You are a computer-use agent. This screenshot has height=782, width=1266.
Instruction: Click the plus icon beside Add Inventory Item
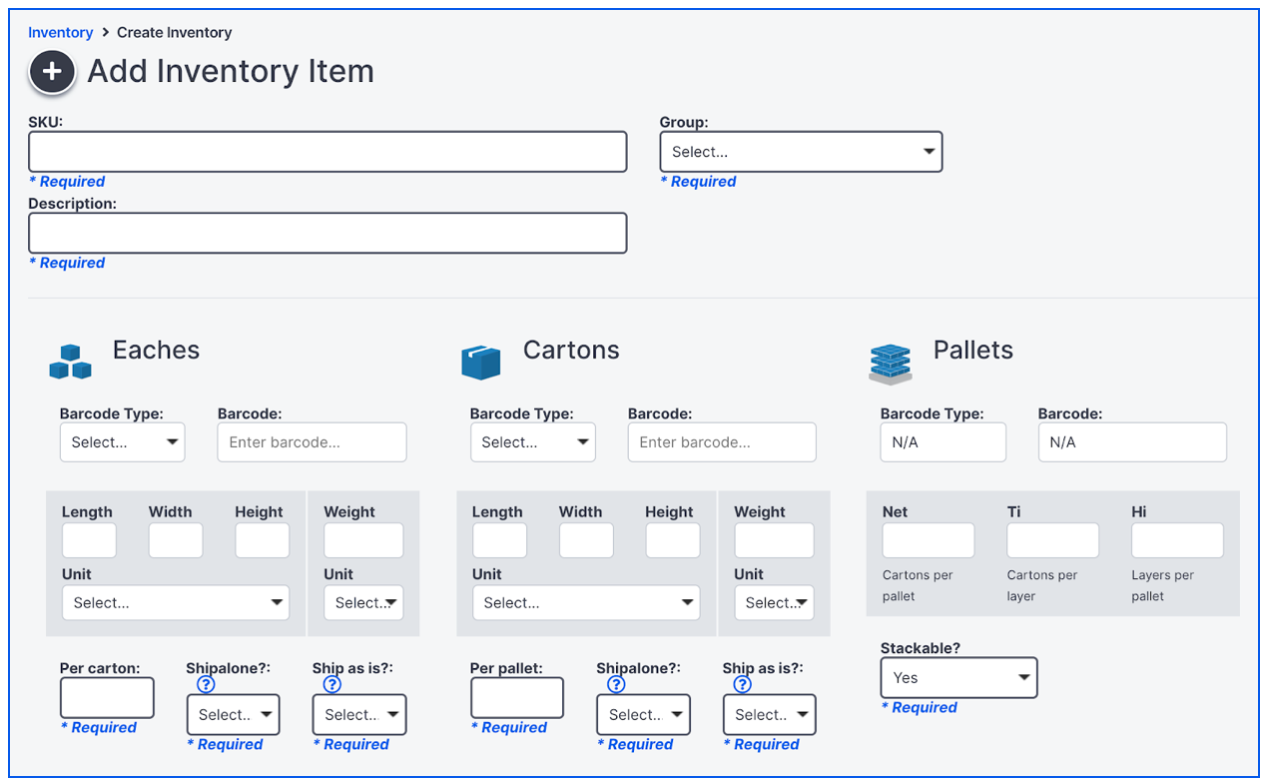click(x=51, y=71)
